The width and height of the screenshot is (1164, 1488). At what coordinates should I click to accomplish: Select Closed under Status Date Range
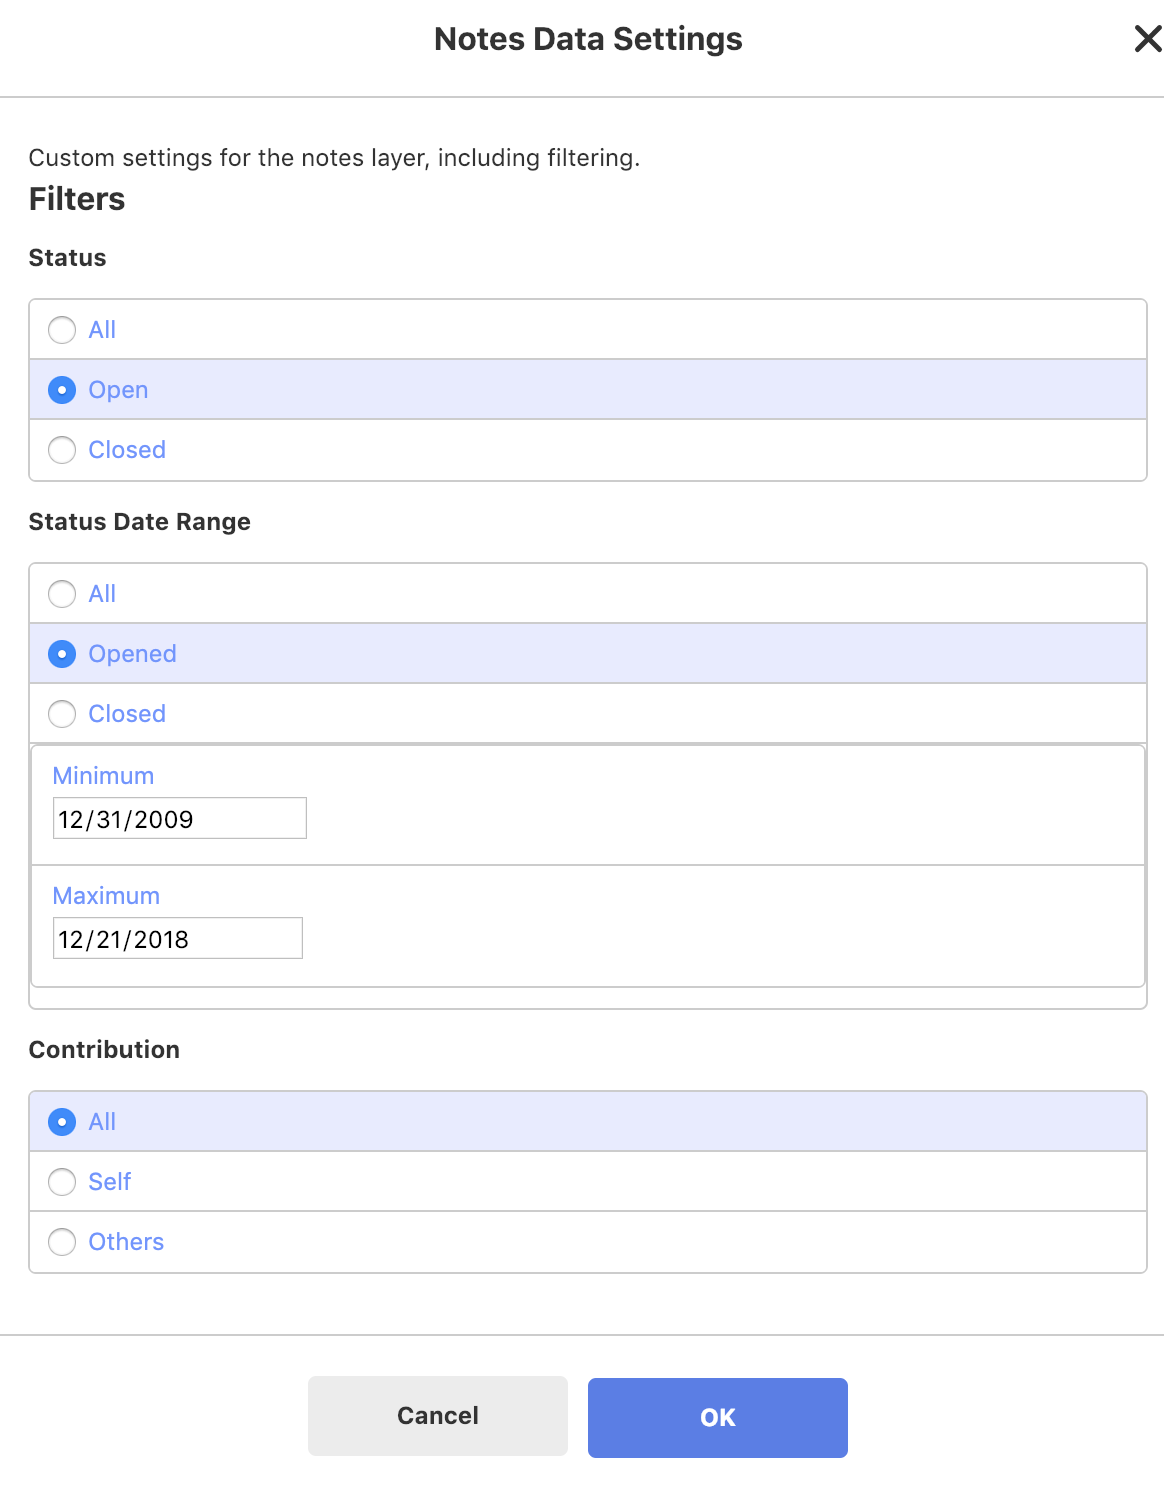(x=62, y=714)
